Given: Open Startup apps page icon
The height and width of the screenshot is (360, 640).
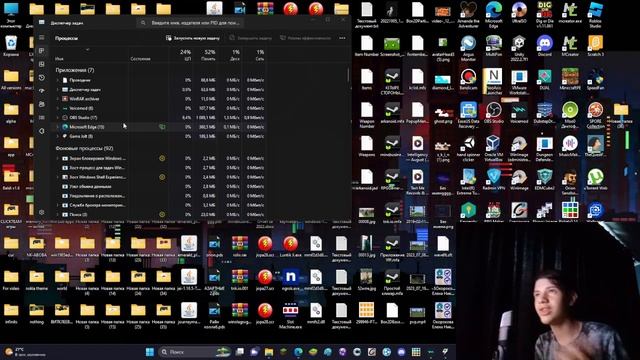Looking at the screenshot, I should point(42,91).
